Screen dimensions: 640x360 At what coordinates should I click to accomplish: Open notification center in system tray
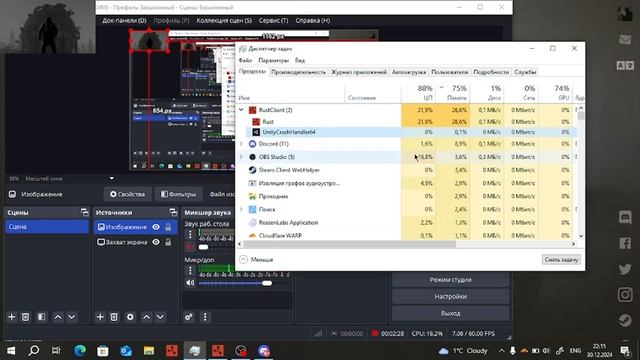625,351
